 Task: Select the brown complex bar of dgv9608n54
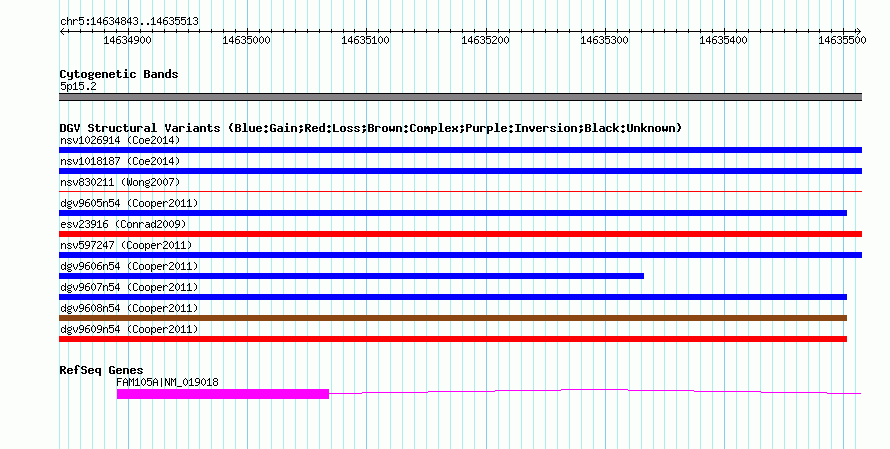453,318
